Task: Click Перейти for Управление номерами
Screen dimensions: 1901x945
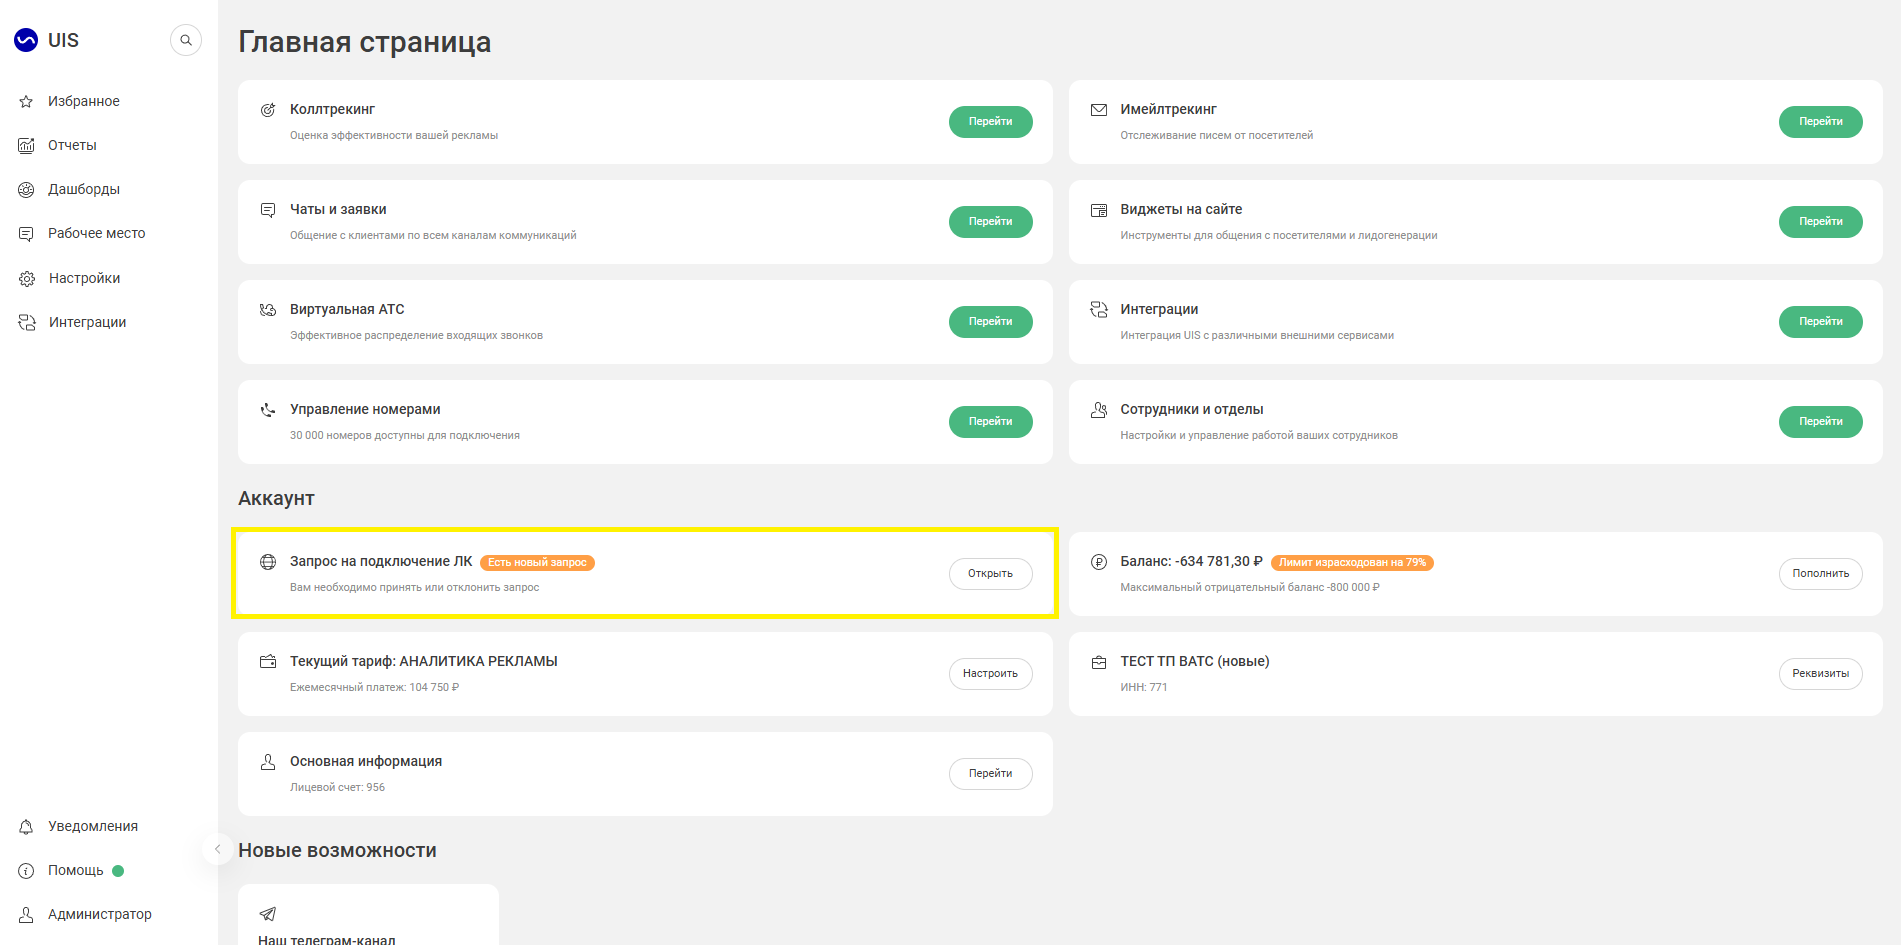Action: coord(990,422)
